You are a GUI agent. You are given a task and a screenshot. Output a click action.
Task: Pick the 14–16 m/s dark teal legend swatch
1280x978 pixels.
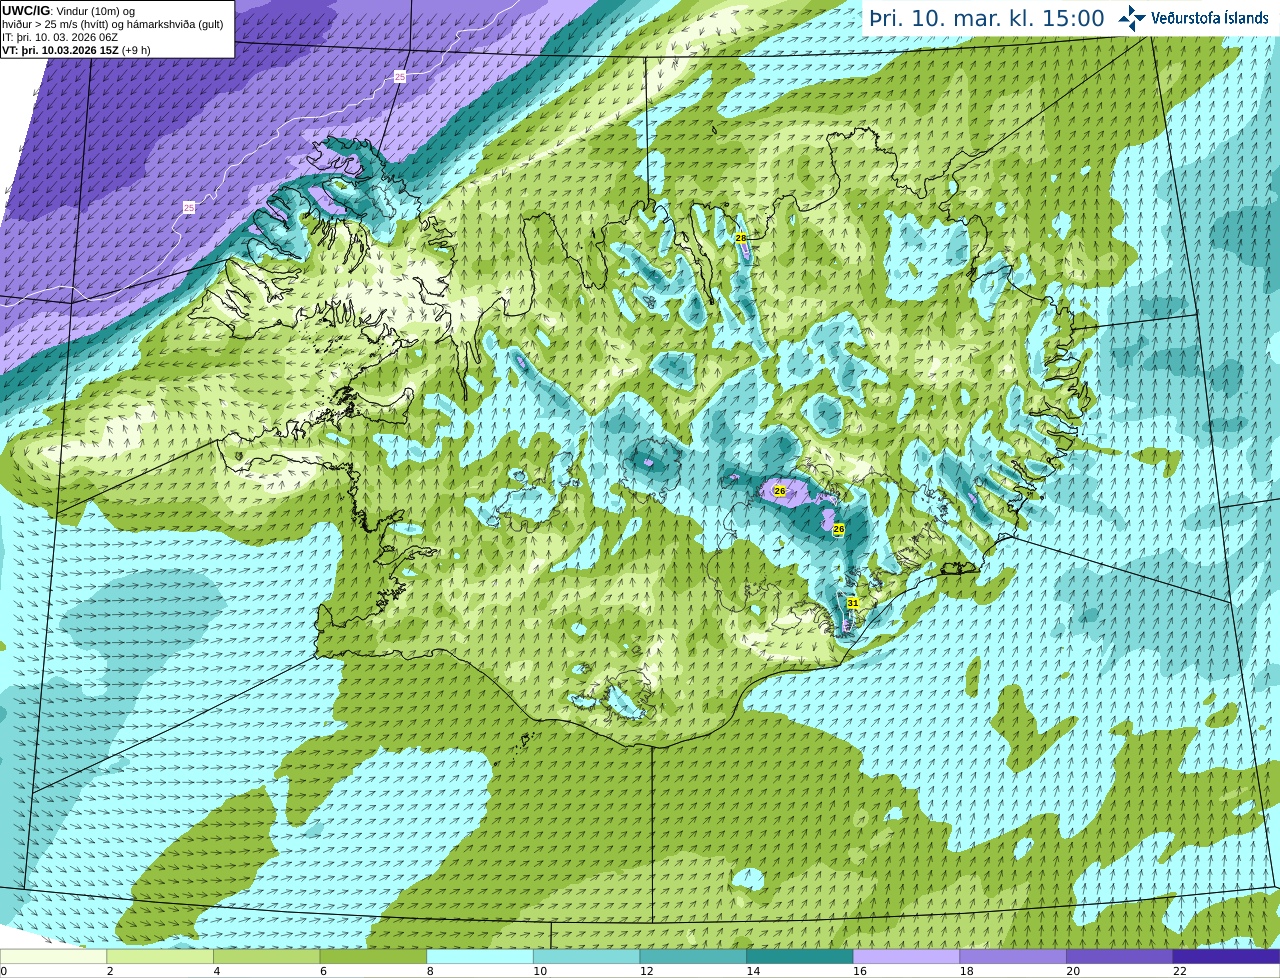(800, 956)
